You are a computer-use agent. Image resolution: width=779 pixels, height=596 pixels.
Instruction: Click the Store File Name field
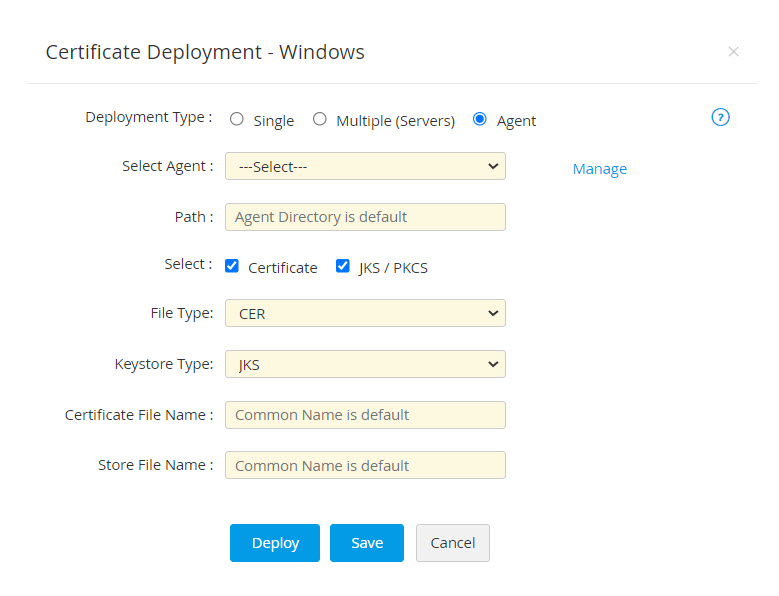[x=365, y=465]
